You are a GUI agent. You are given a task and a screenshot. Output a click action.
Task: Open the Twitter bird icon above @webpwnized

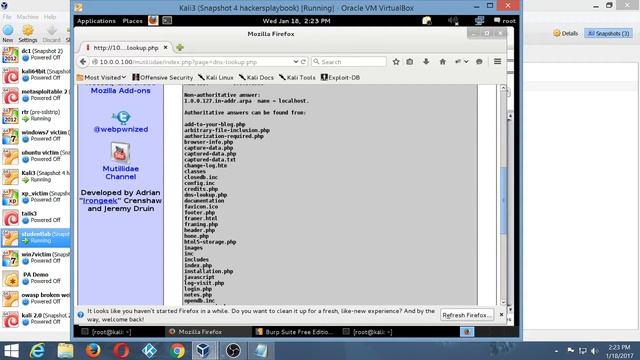pyautogui.click(x=121, y=118)
